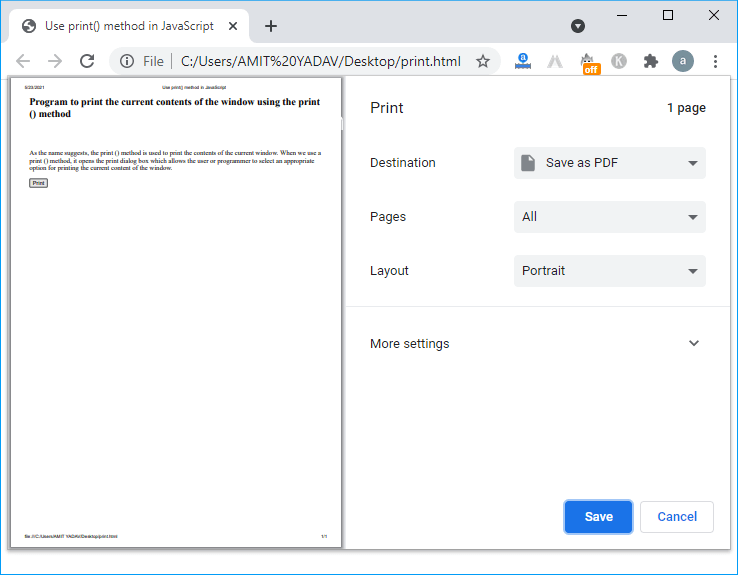
Task: Open the Pages dropdown set to All
Action: pos(610,217)
